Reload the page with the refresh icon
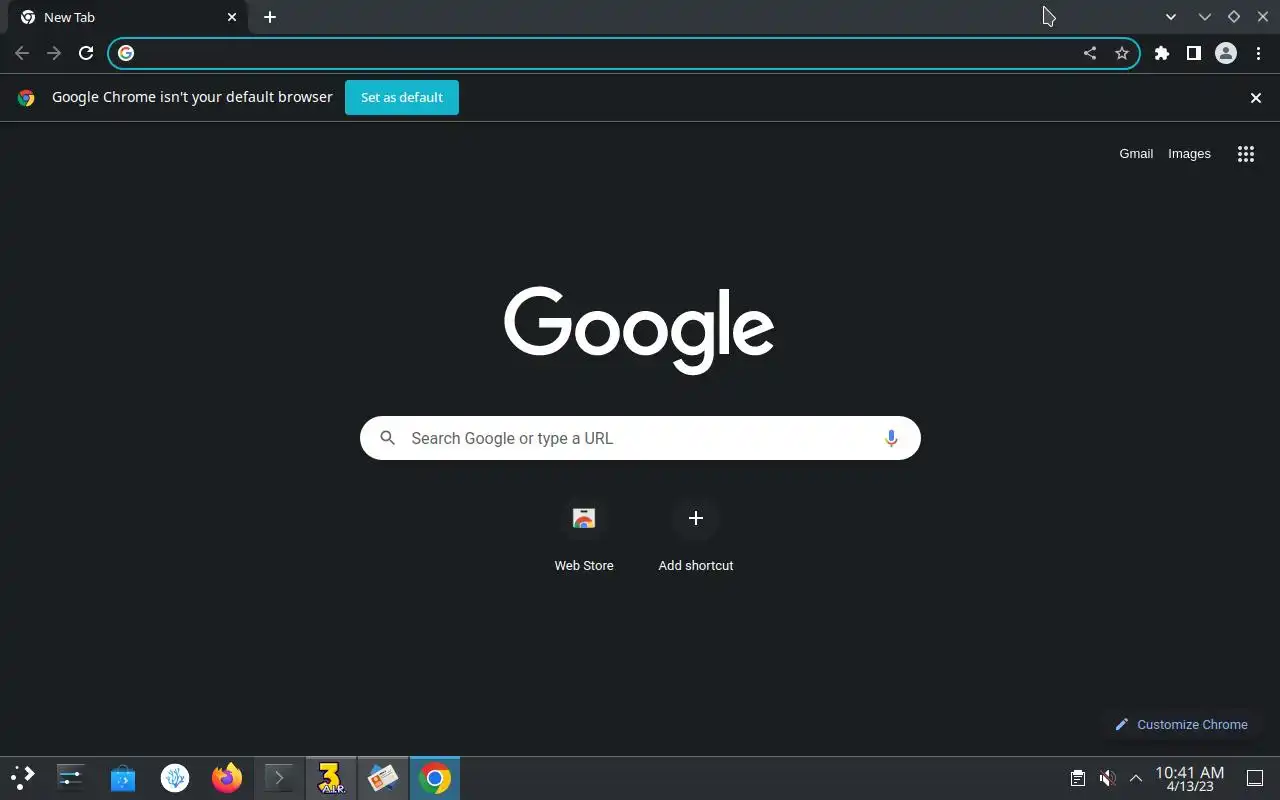 [86, 53]
